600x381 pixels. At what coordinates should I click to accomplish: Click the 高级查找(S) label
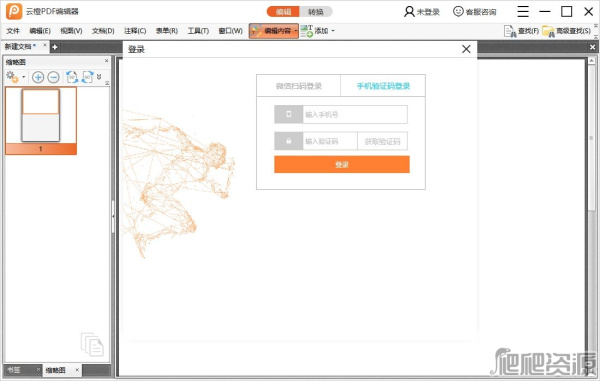point(573,31)
